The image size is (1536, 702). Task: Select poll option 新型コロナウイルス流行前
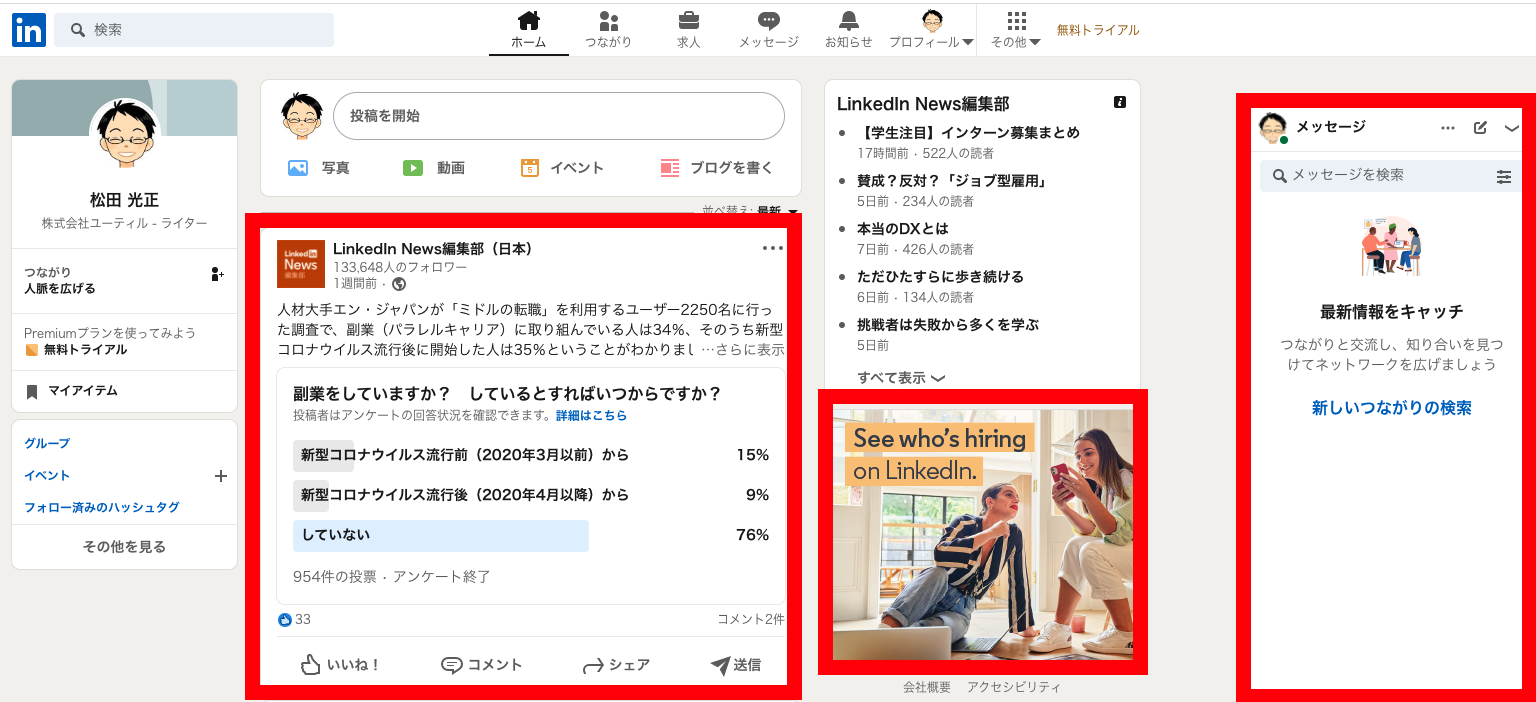(x=531, y=455)
